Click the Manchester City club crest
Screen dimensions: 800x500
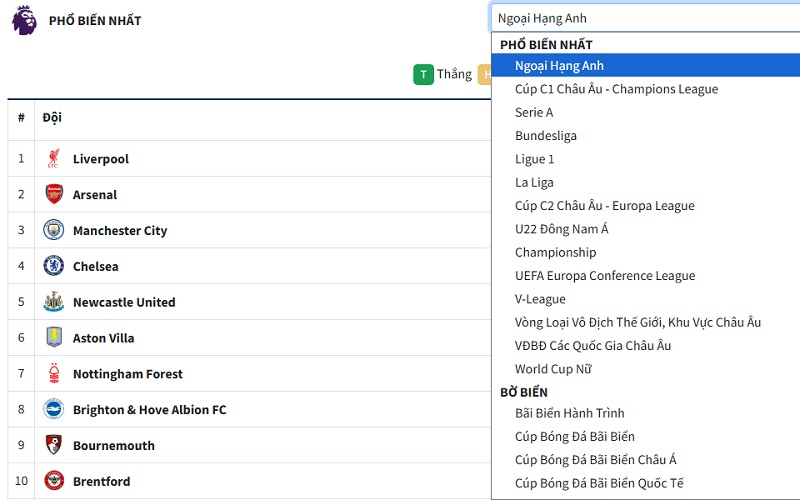tap(54, 230)
